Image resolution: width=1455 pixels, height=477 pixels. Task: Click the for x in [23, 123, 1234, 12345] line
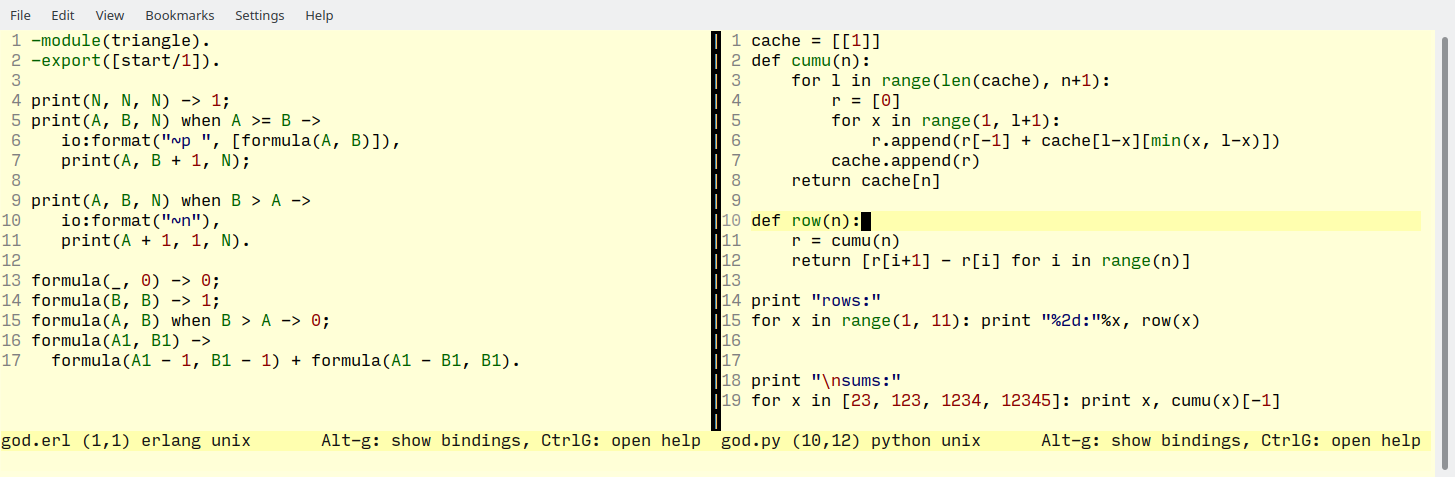pyautogui.click(x=1016, y=401)
